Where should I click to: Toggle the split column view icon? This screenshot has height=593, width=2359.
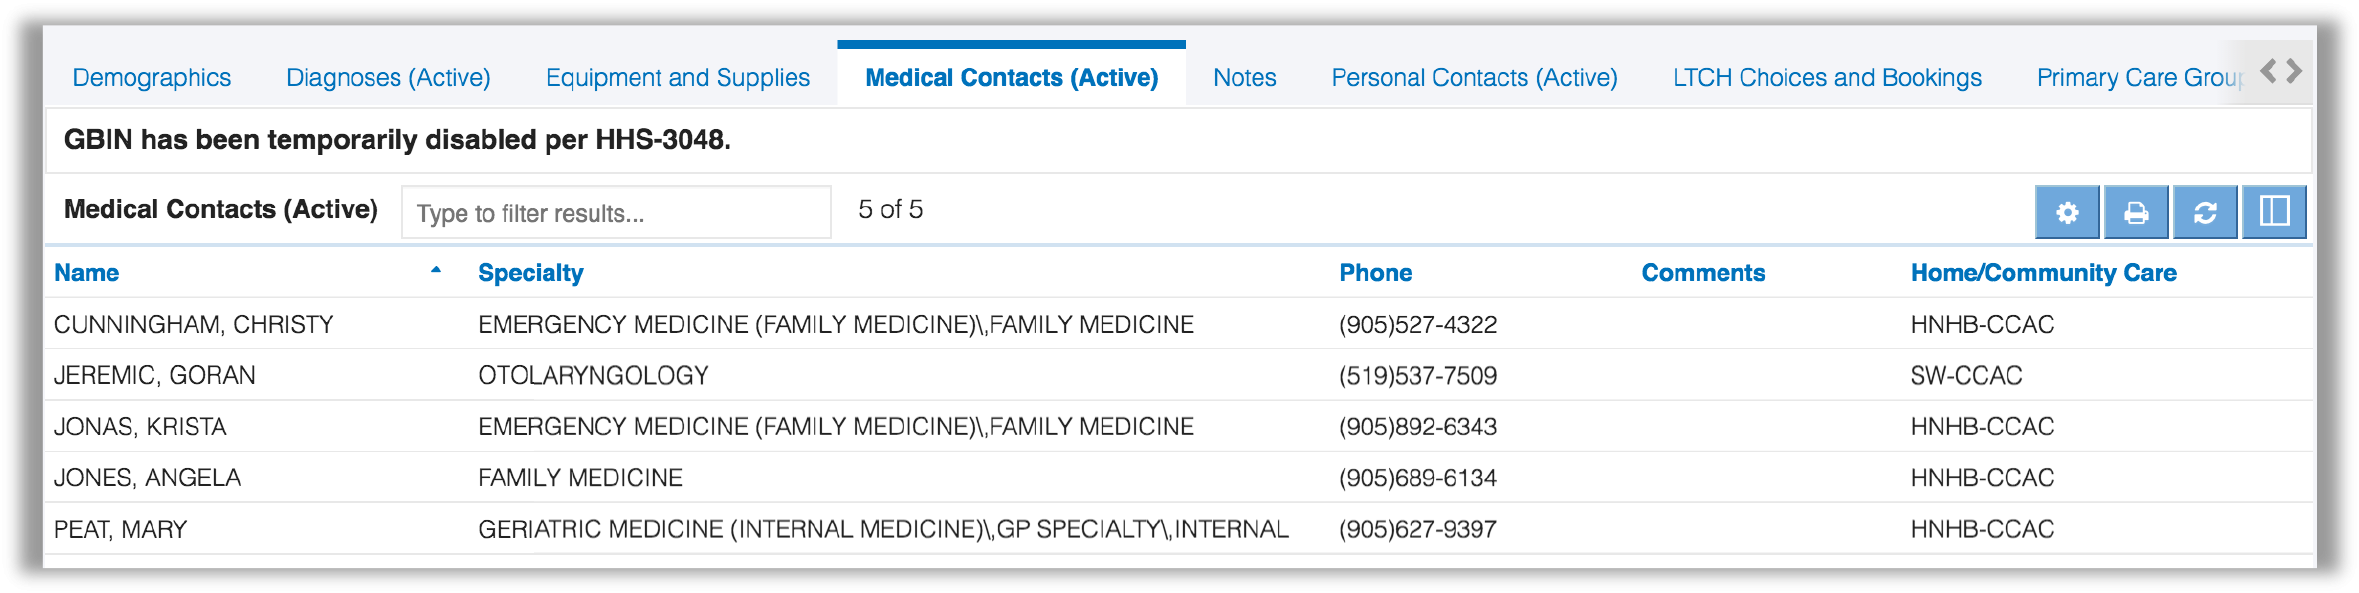(x=2275, y=212)
